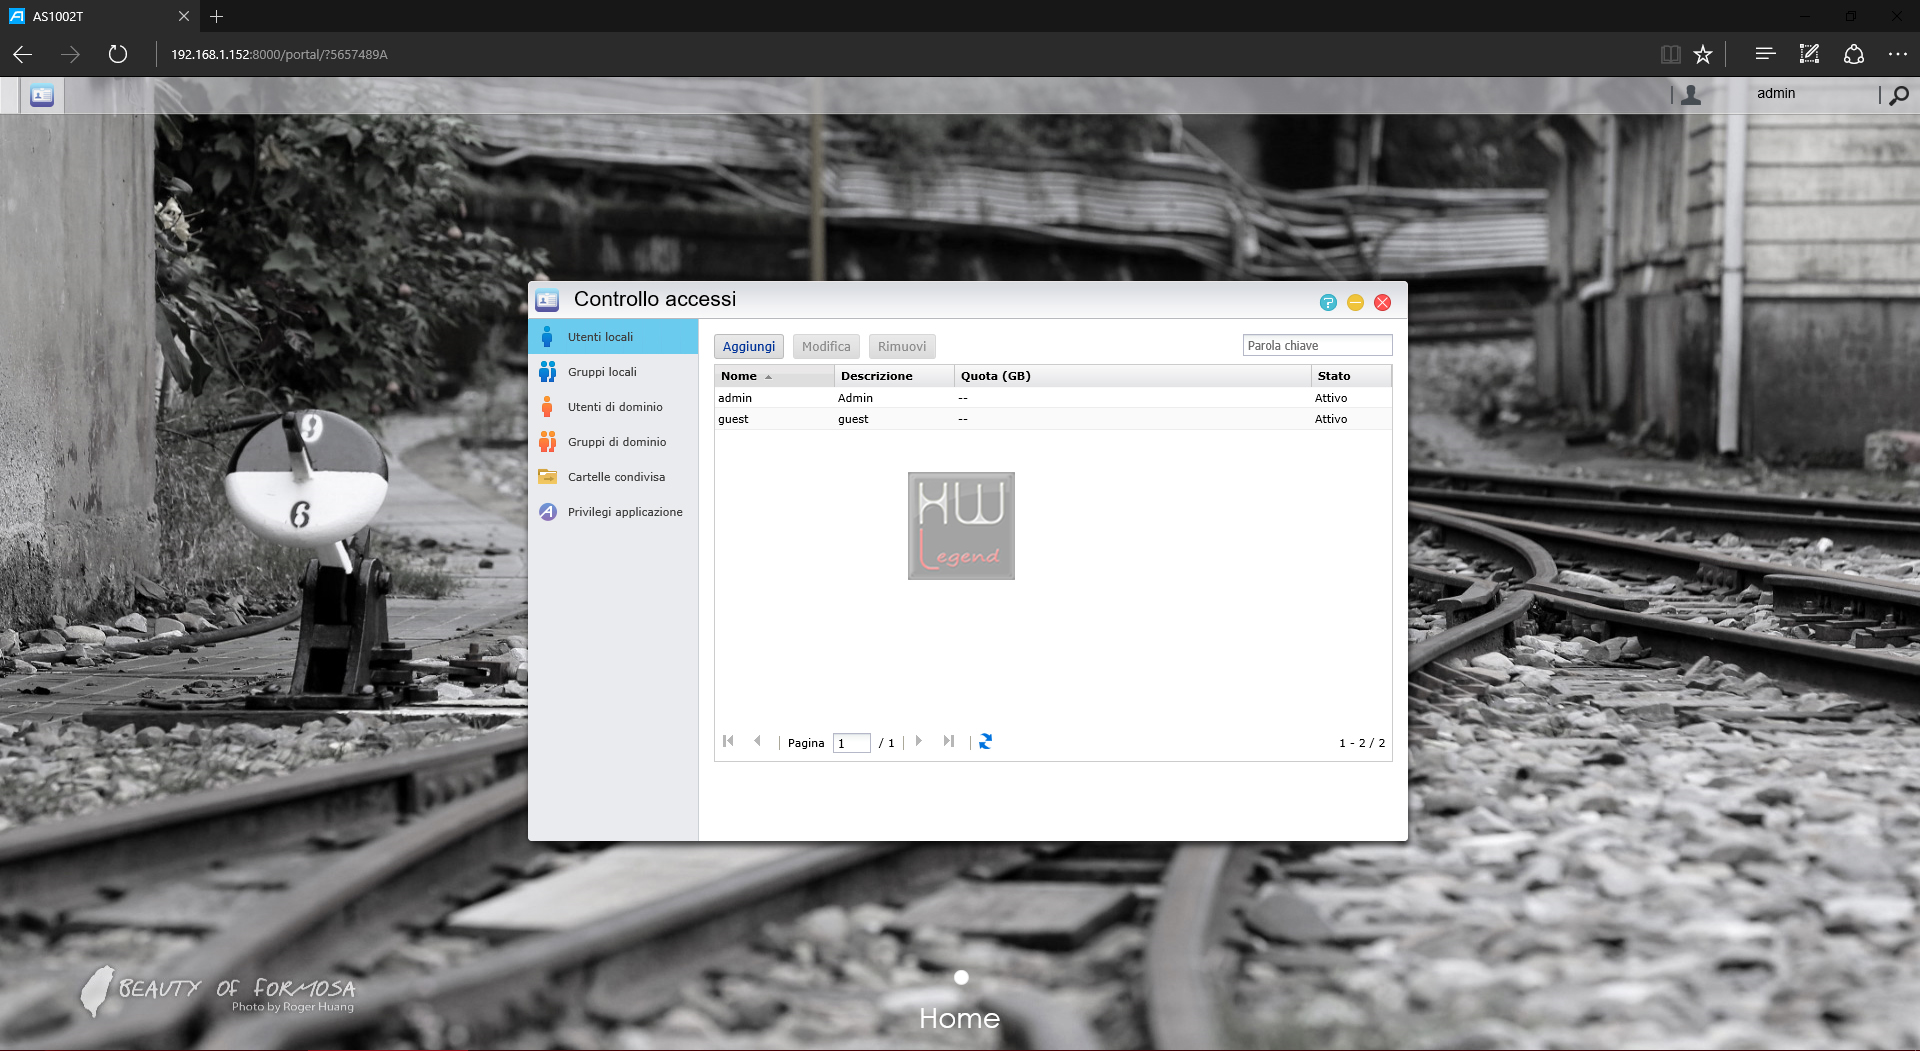Open the Make a Web Note icon
Image resolution: width=1920 pixels, height=1051 pixels.
[x=1809, y=54]
